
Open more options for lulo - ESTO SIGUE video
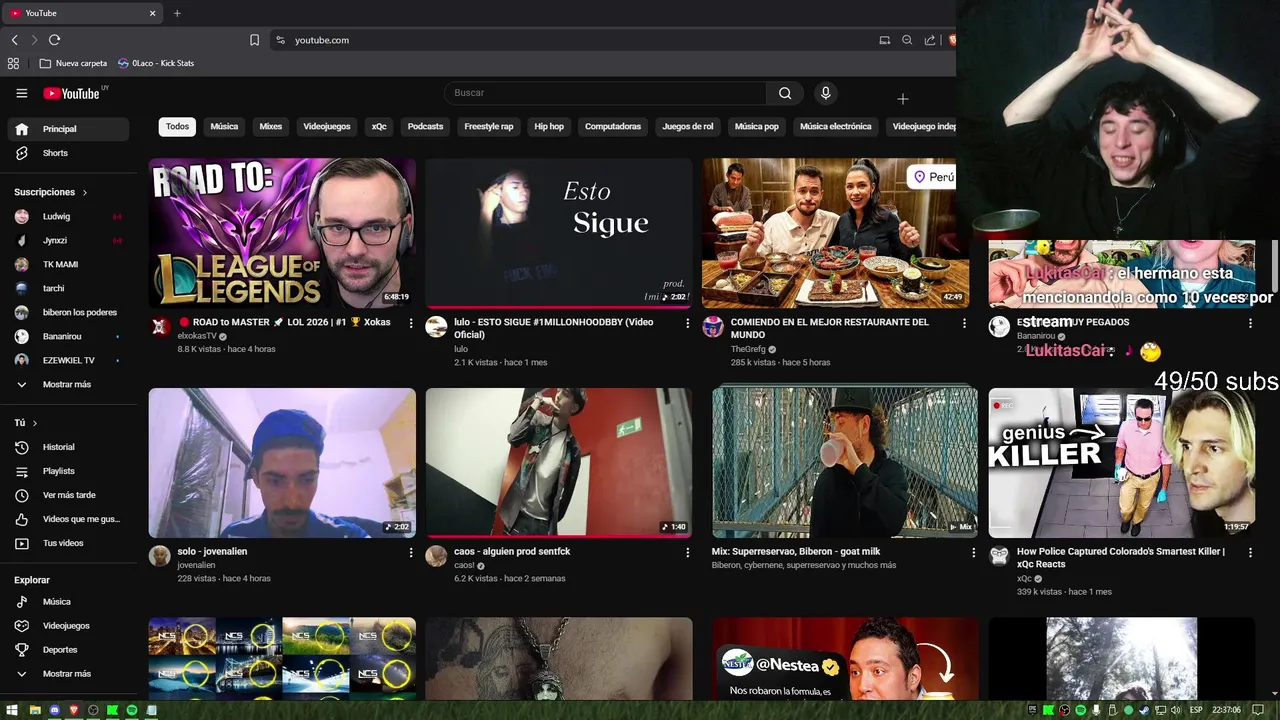(688, 323)
